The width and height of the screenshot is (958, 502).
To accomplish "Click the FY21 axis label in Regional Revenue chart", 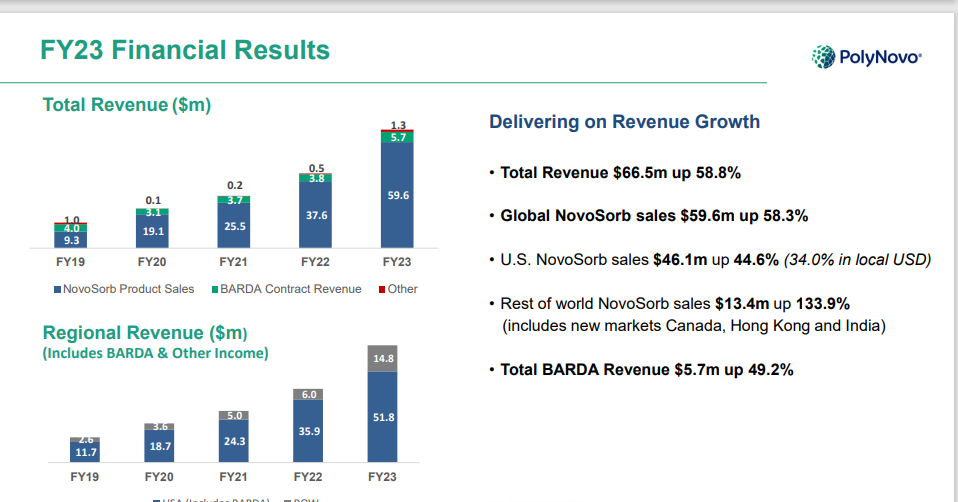I will pyautogui.click(x=233, y=477).
